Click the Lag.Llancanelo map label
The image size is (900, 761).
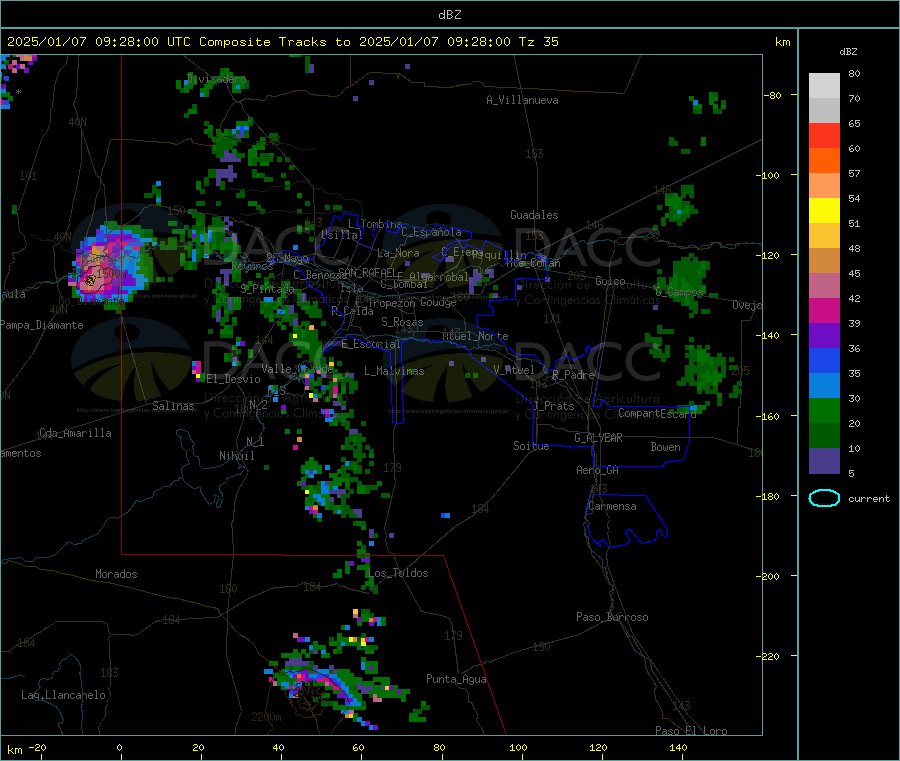click(63, 695)
